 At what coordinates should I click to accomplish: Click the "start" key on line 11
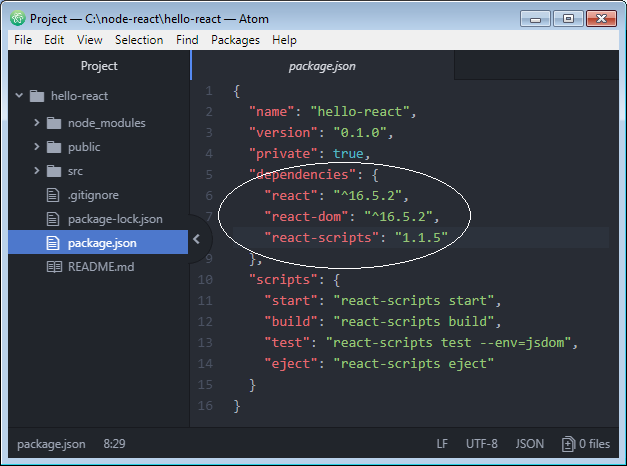[x=291, y=301]
